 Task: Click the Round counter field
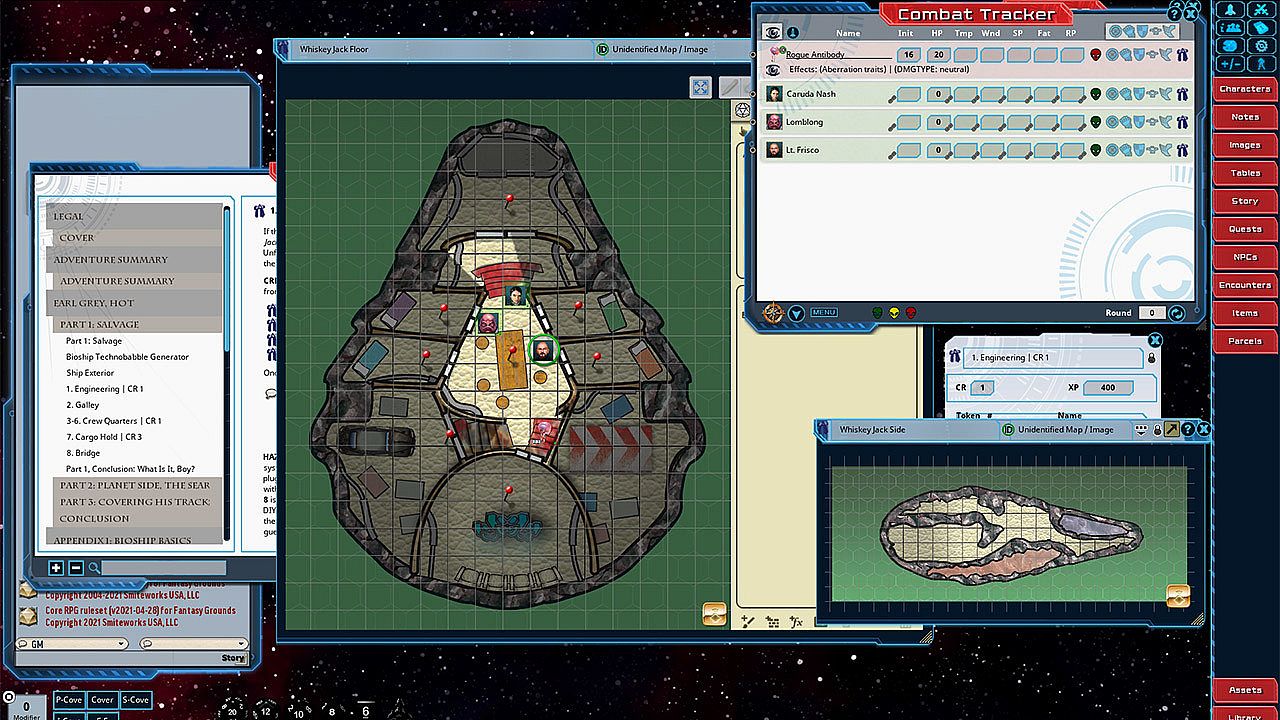[1151, 313]
